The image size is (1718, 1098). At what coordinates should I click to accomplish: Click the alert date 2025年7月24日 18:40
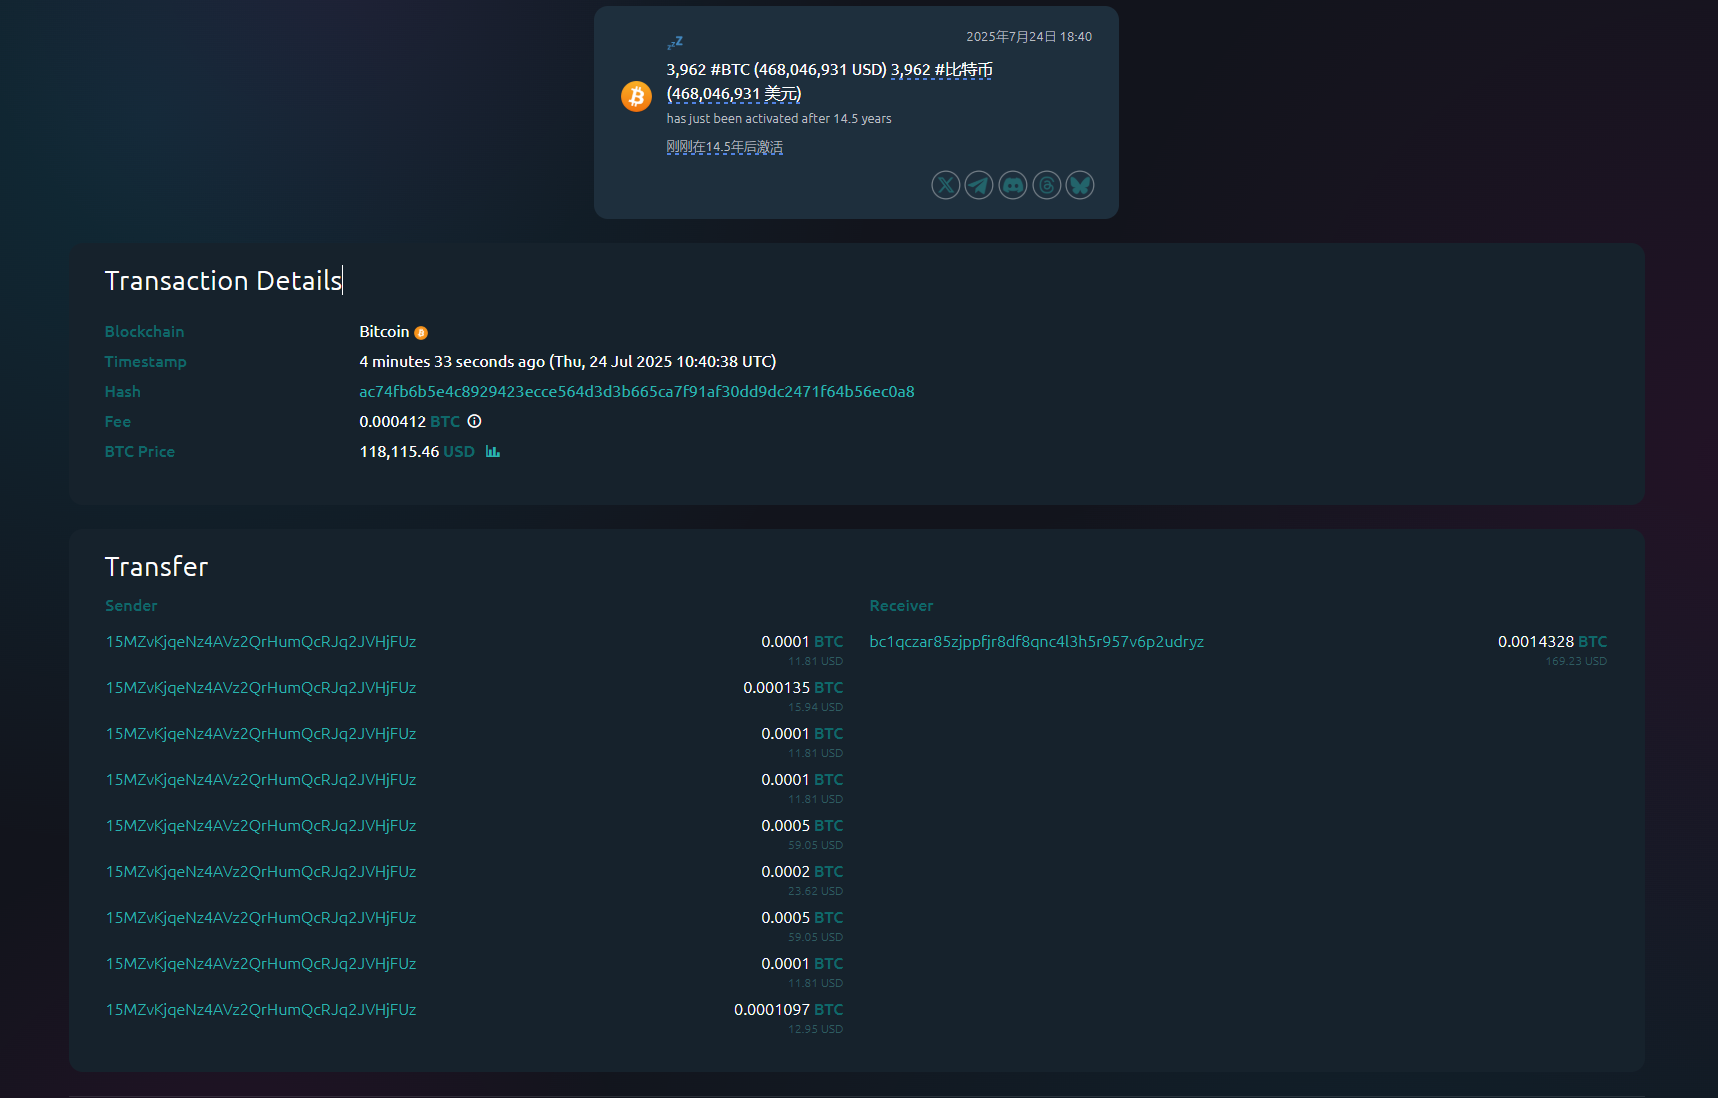(1028, 37)
